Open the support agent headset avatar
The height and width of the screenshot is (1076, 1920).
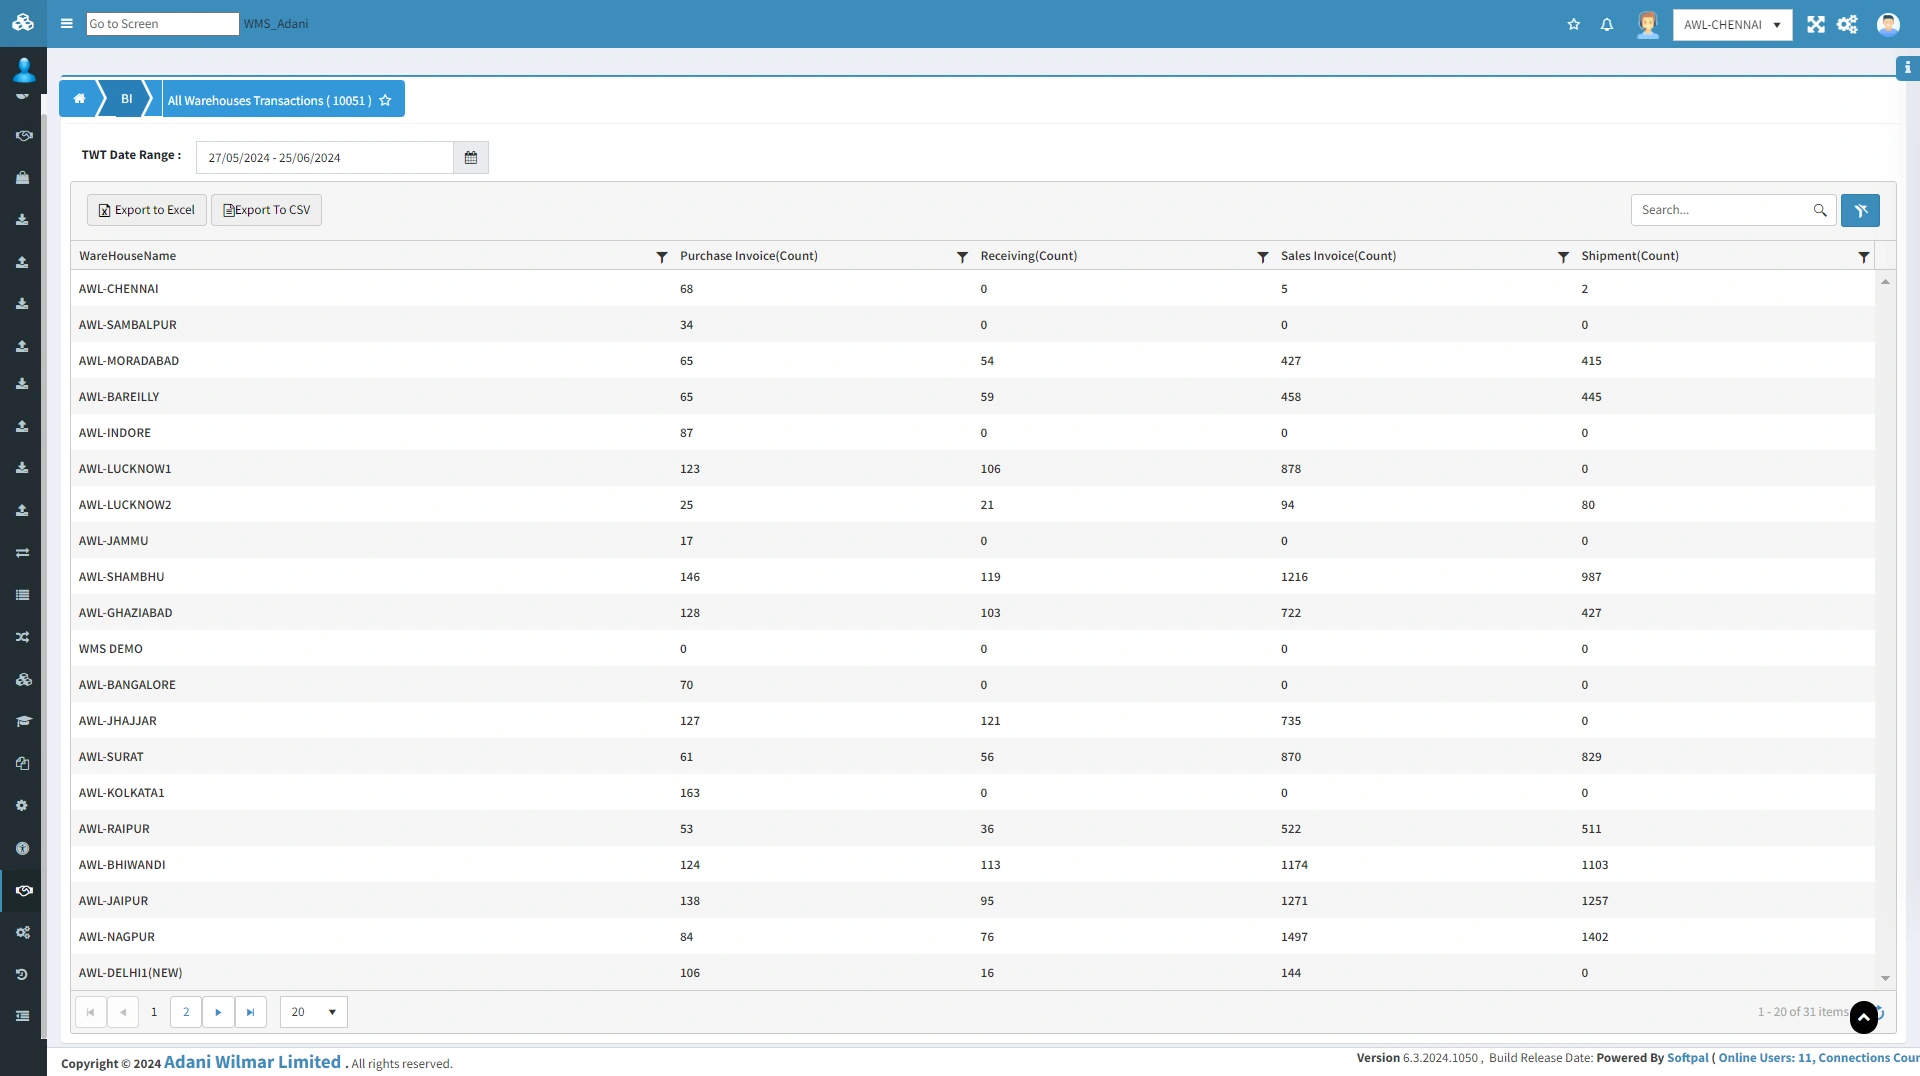(1647, 25)
